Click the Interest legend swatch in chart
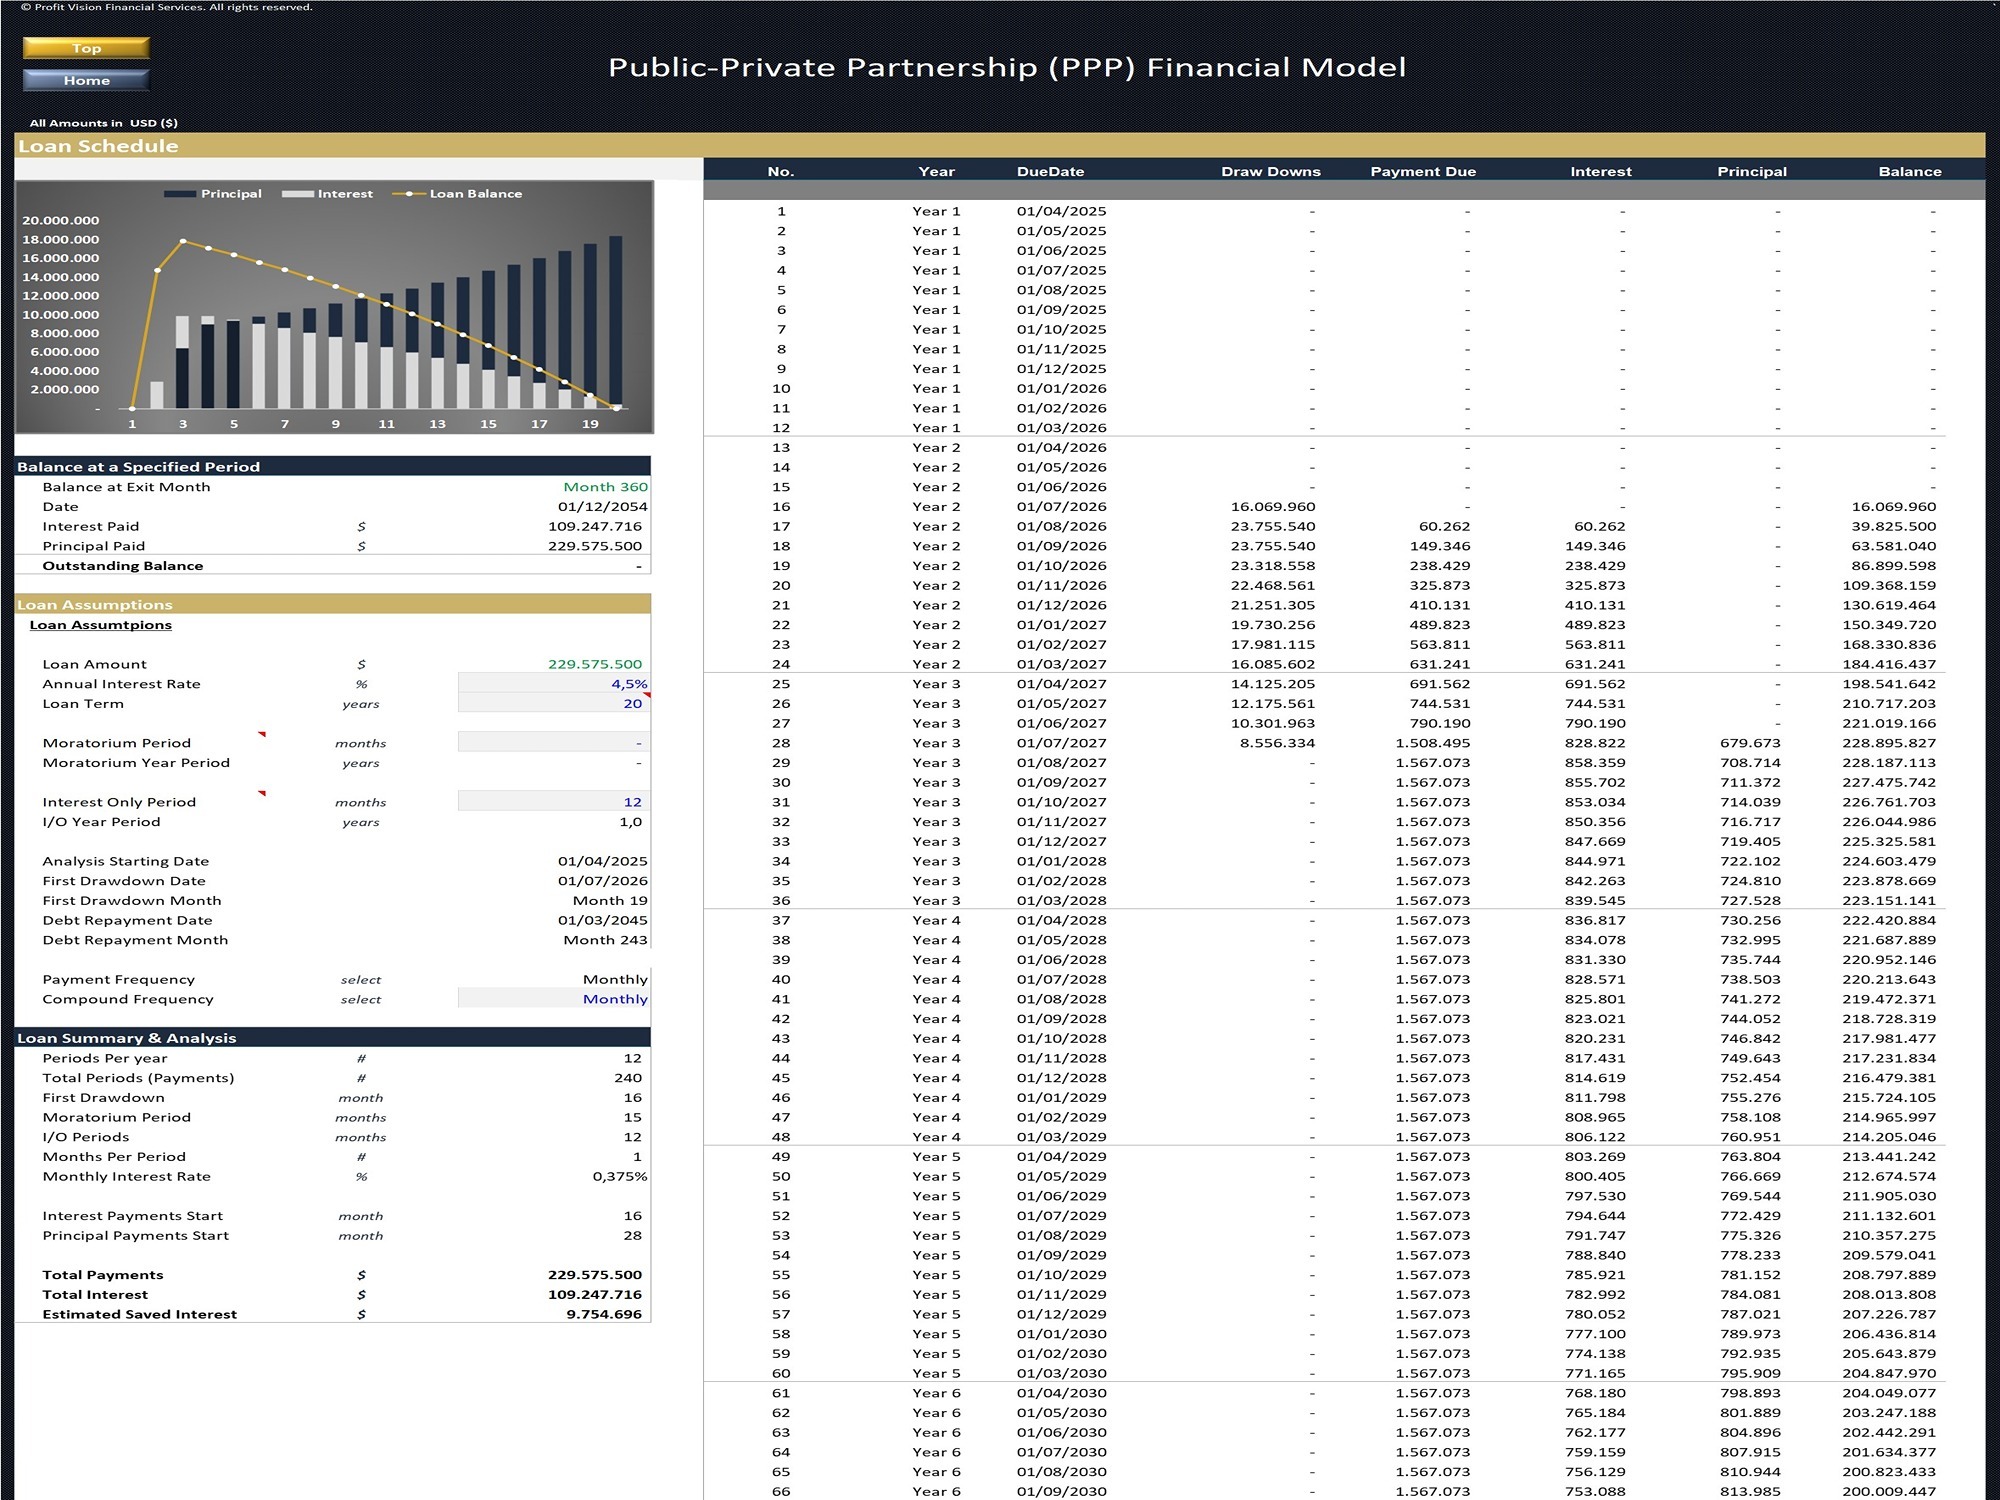2000x1500 pixels. (297, 194)
